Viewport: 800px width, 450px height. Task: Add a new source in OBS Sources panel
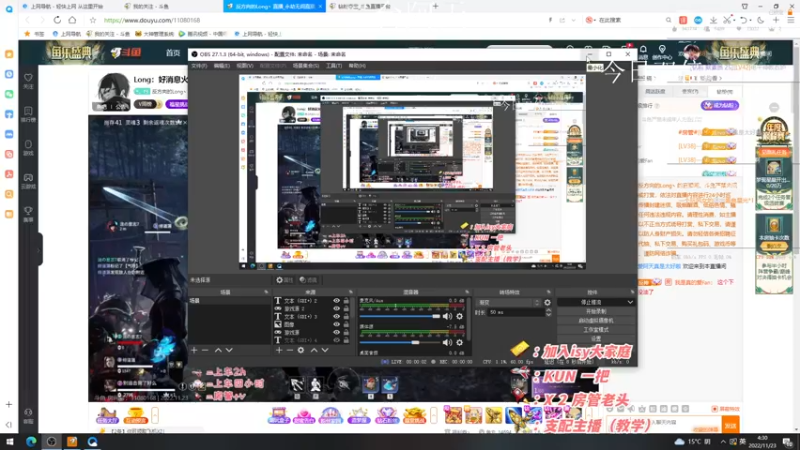pyautogui.click(x=279, y=351)
